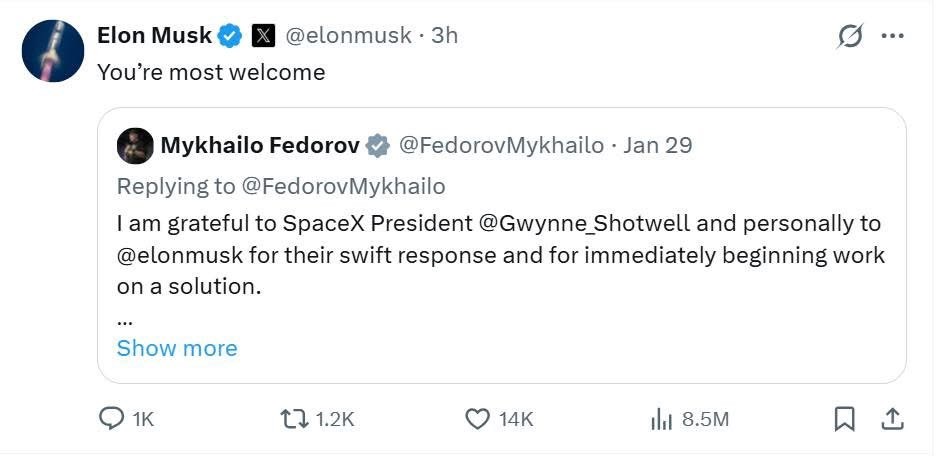Click the X affiliation badge

click(263, 36)
